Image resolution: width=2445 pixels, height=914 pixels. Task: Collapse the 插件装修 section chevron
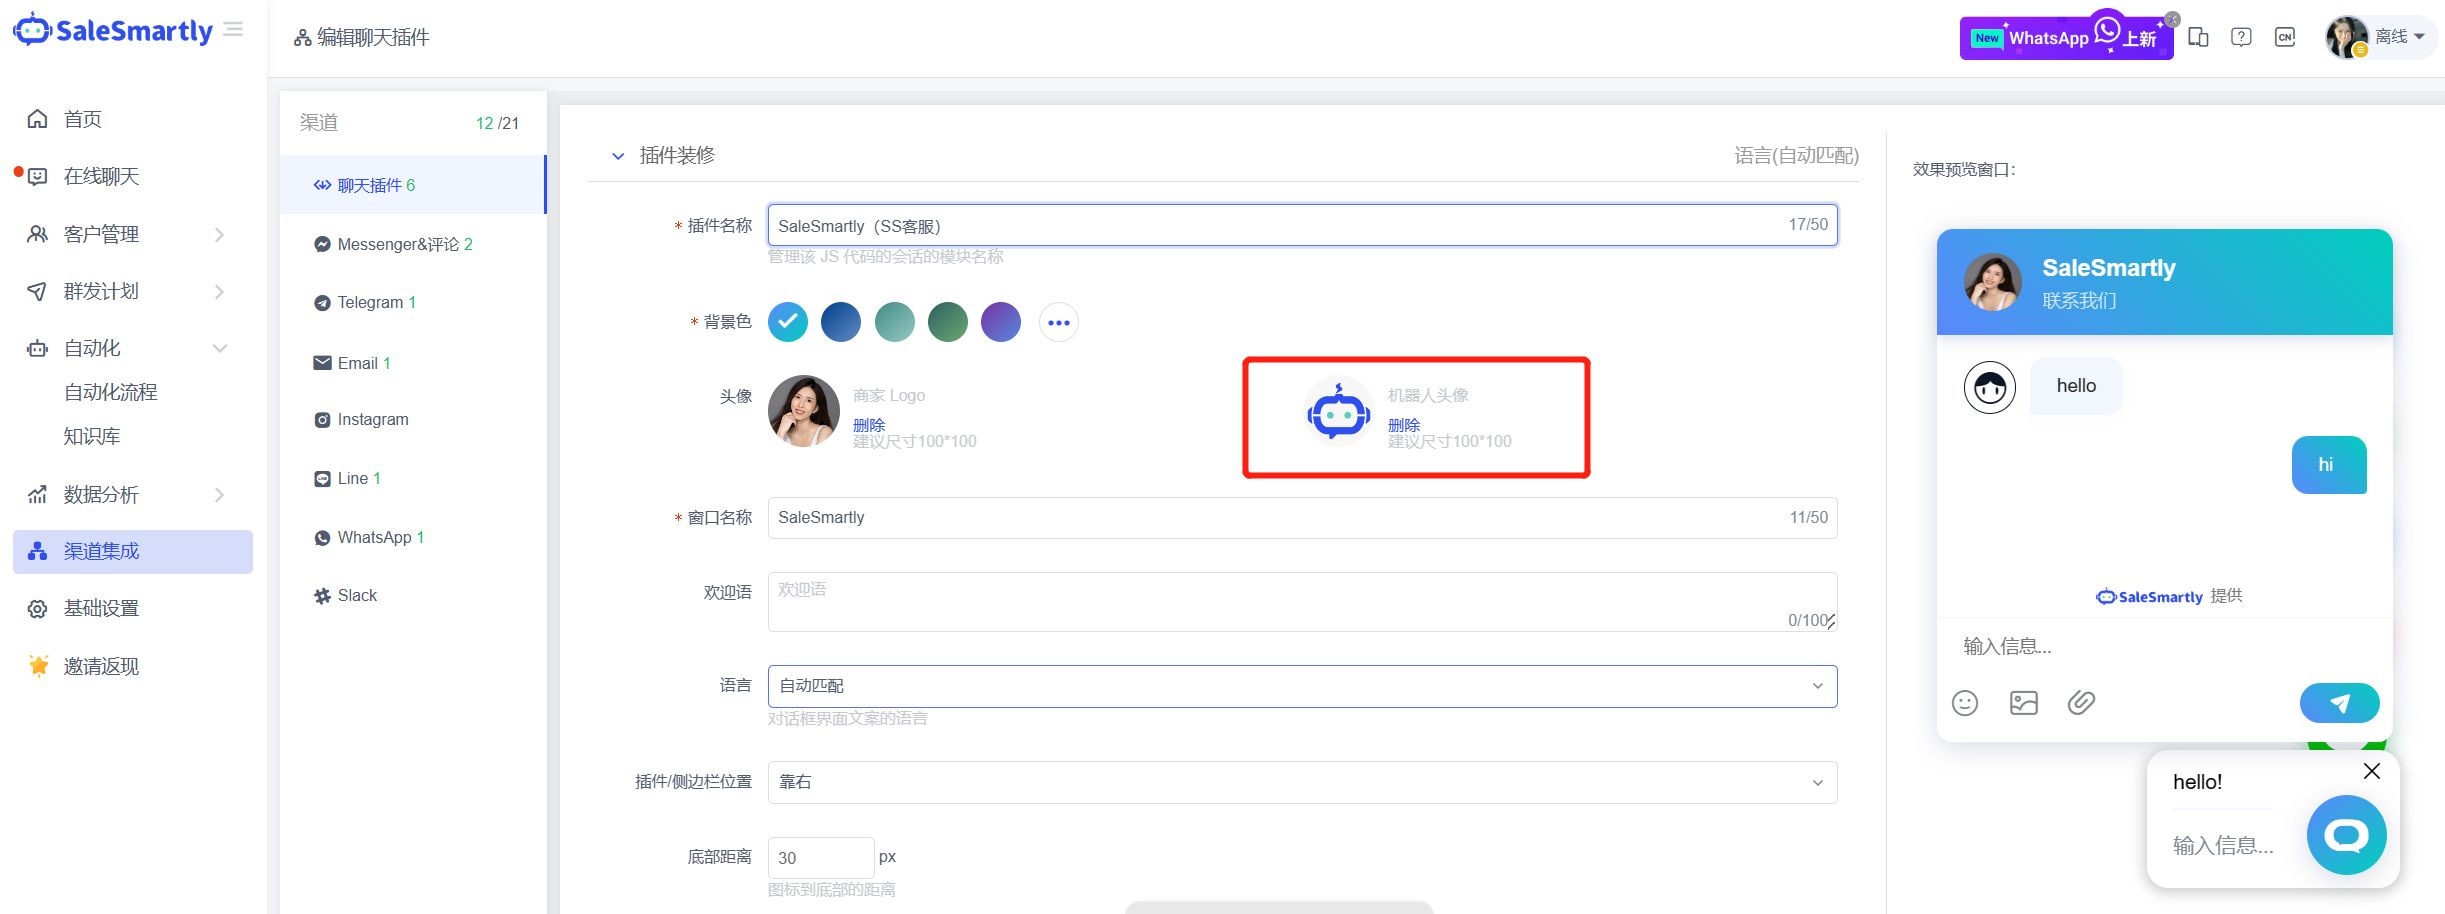[618, 156]
